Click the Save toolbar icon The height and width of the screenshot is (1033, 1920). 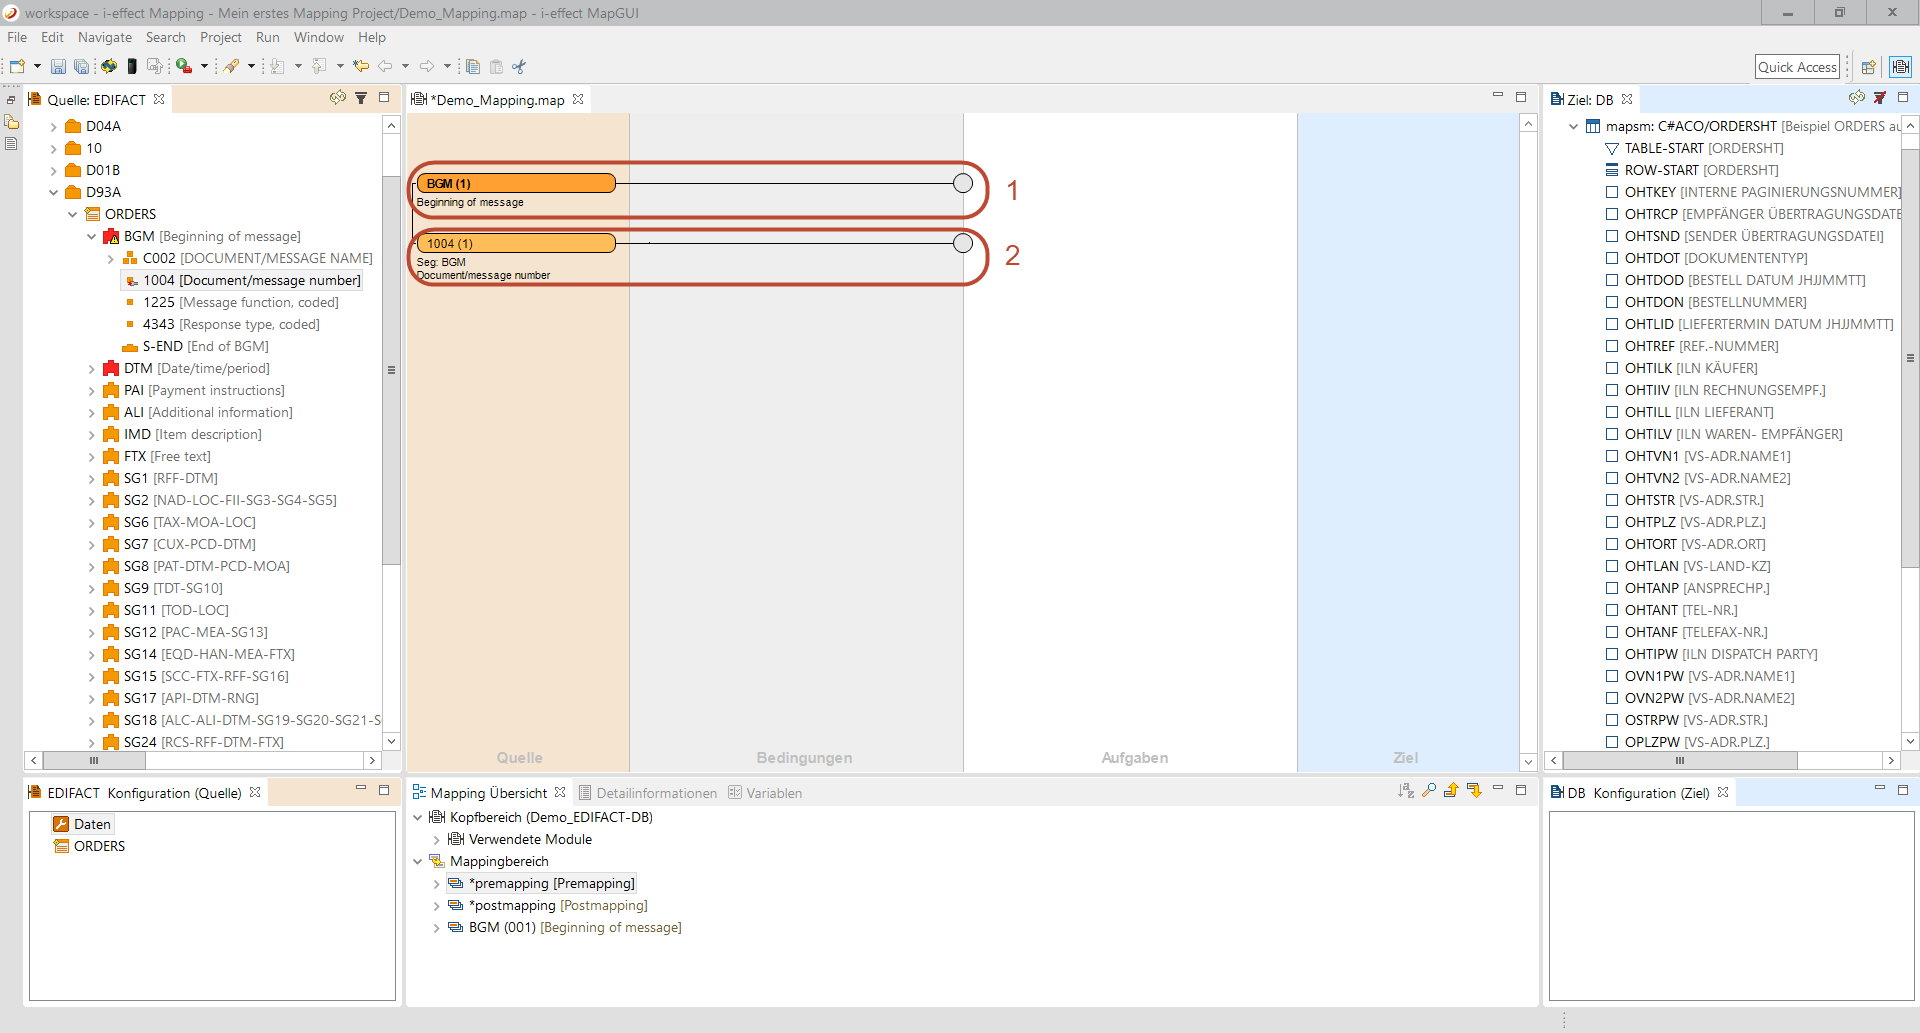(58, 67)
